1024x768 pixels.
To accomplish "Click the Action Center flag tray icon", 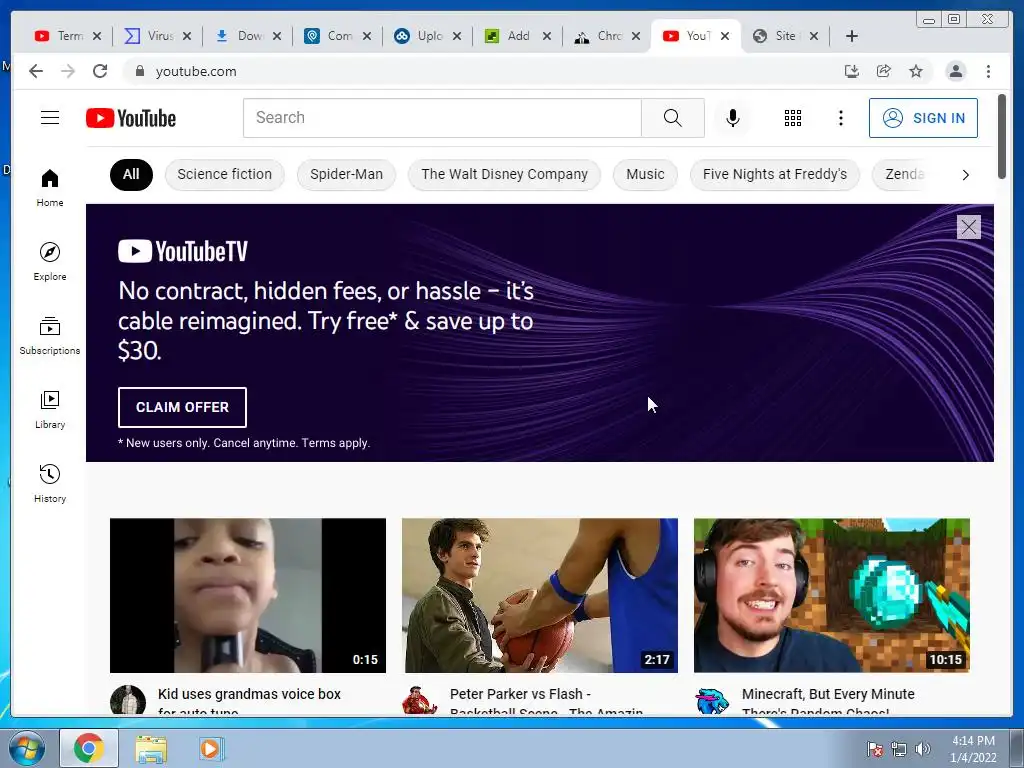I will pos(874,750).
